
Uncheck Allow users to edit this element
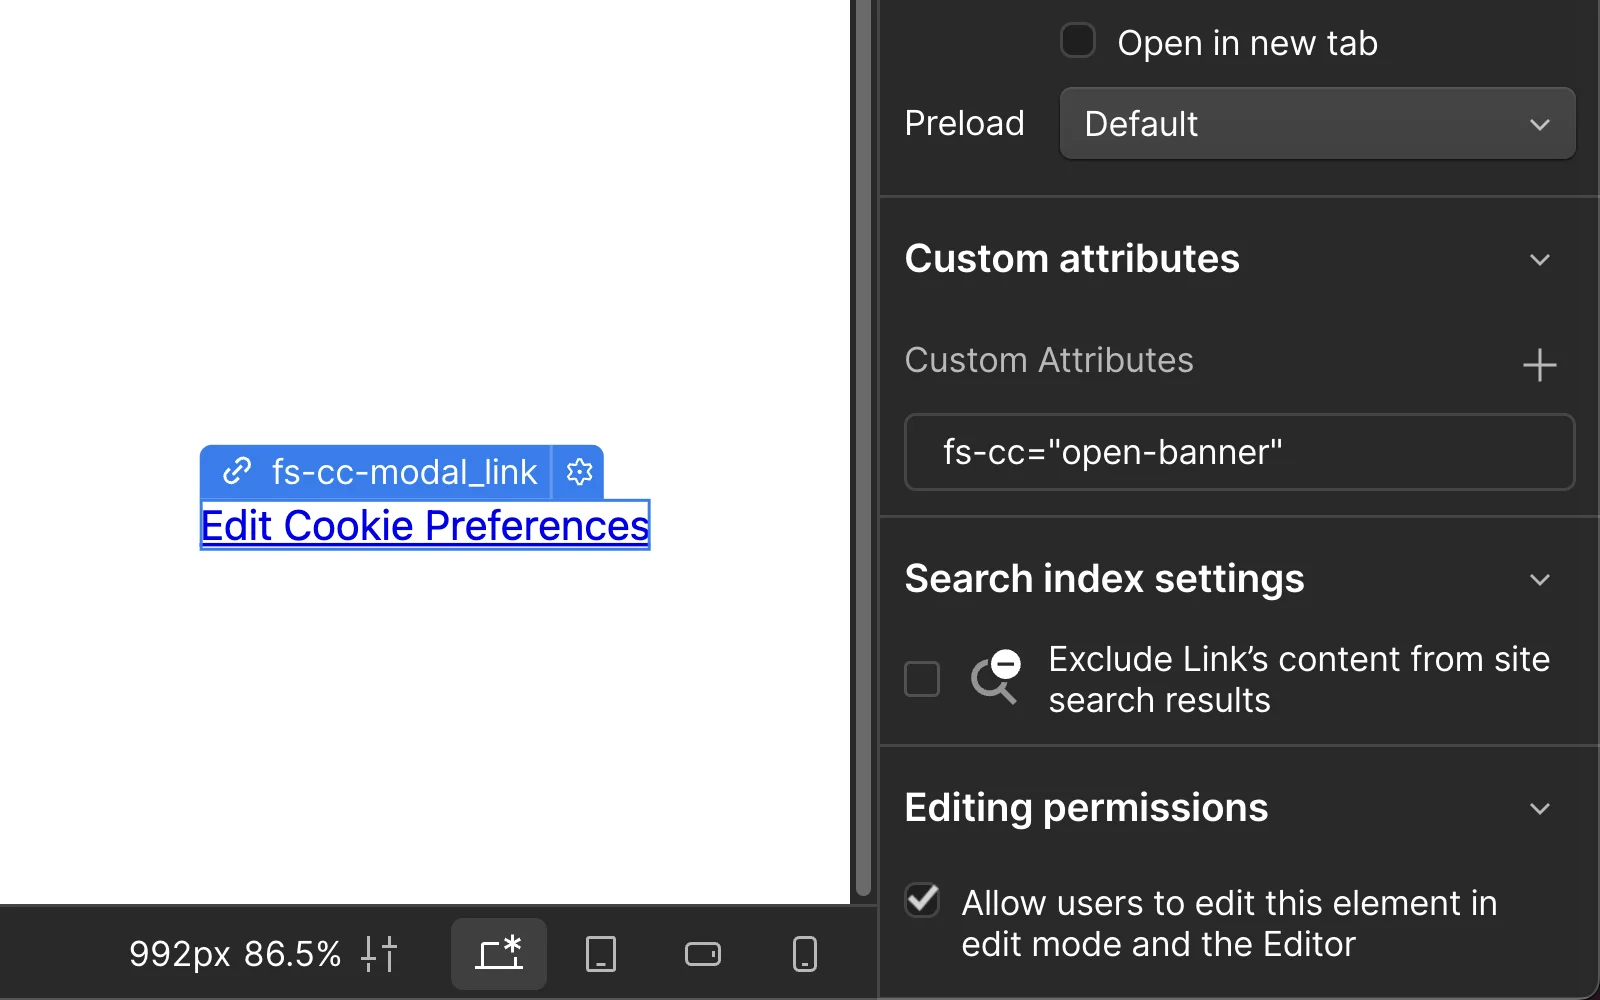922,901
